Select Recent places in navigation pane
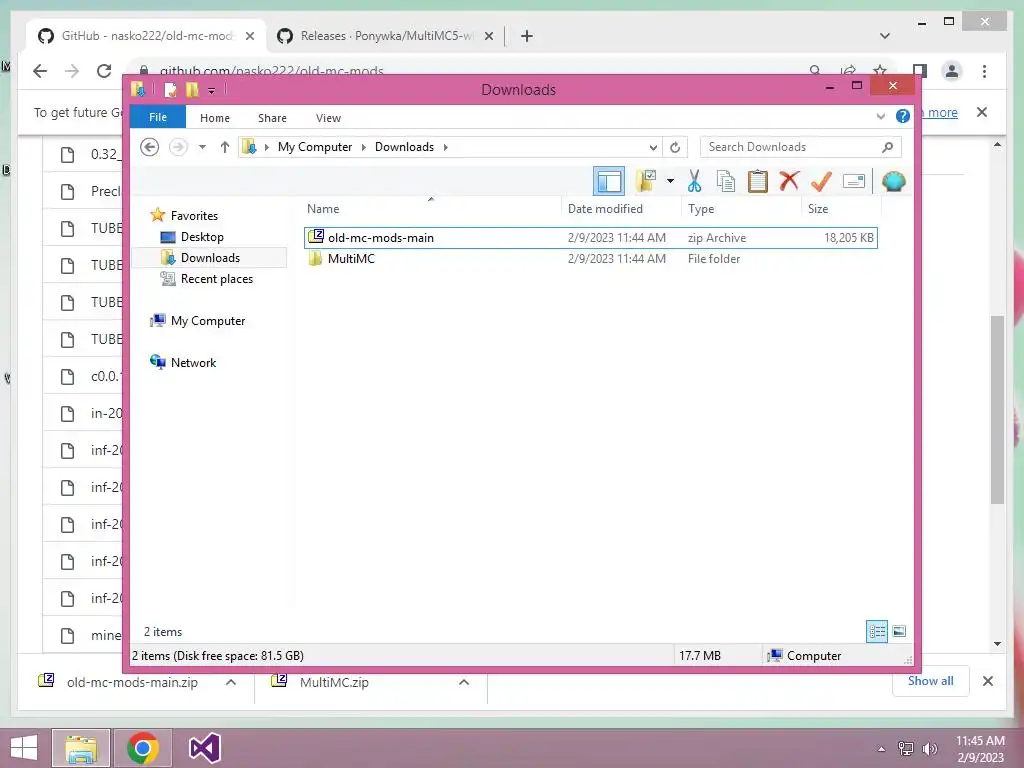1024x768 pixels. [216, 279]
